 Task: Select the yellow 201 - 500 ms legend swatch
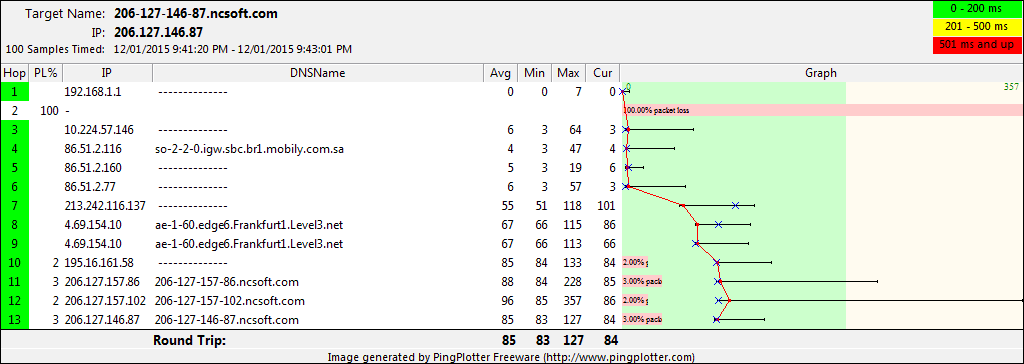pos(977,27)
